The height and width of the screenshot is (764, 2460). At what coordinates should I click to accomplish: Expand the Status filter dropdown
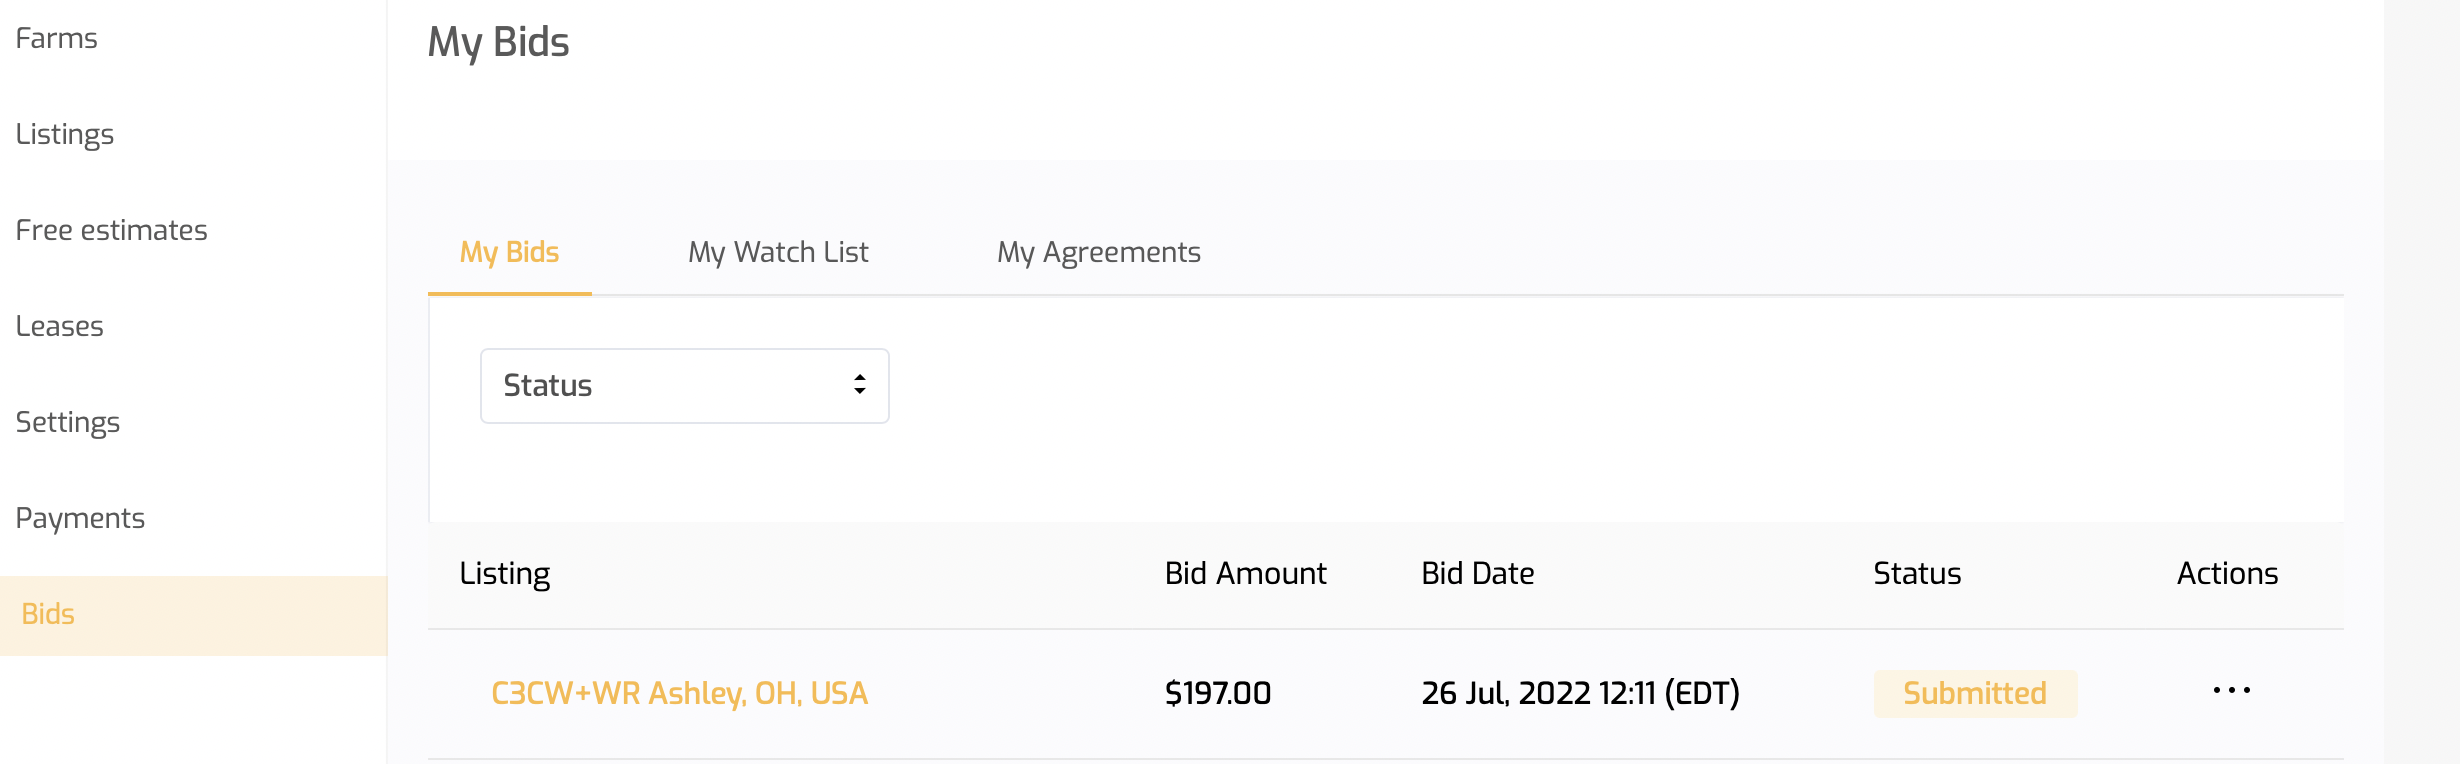point(684,386)
